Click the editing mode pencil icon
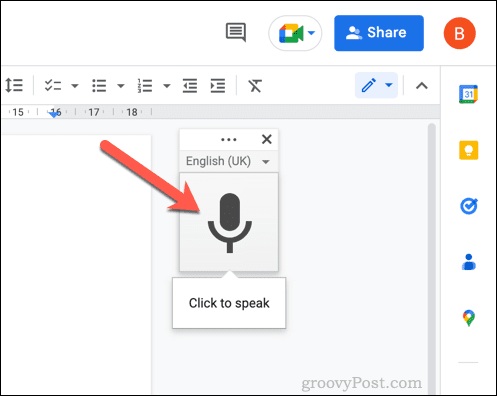This screenshot has height=396, width=497. coord(369,85)
